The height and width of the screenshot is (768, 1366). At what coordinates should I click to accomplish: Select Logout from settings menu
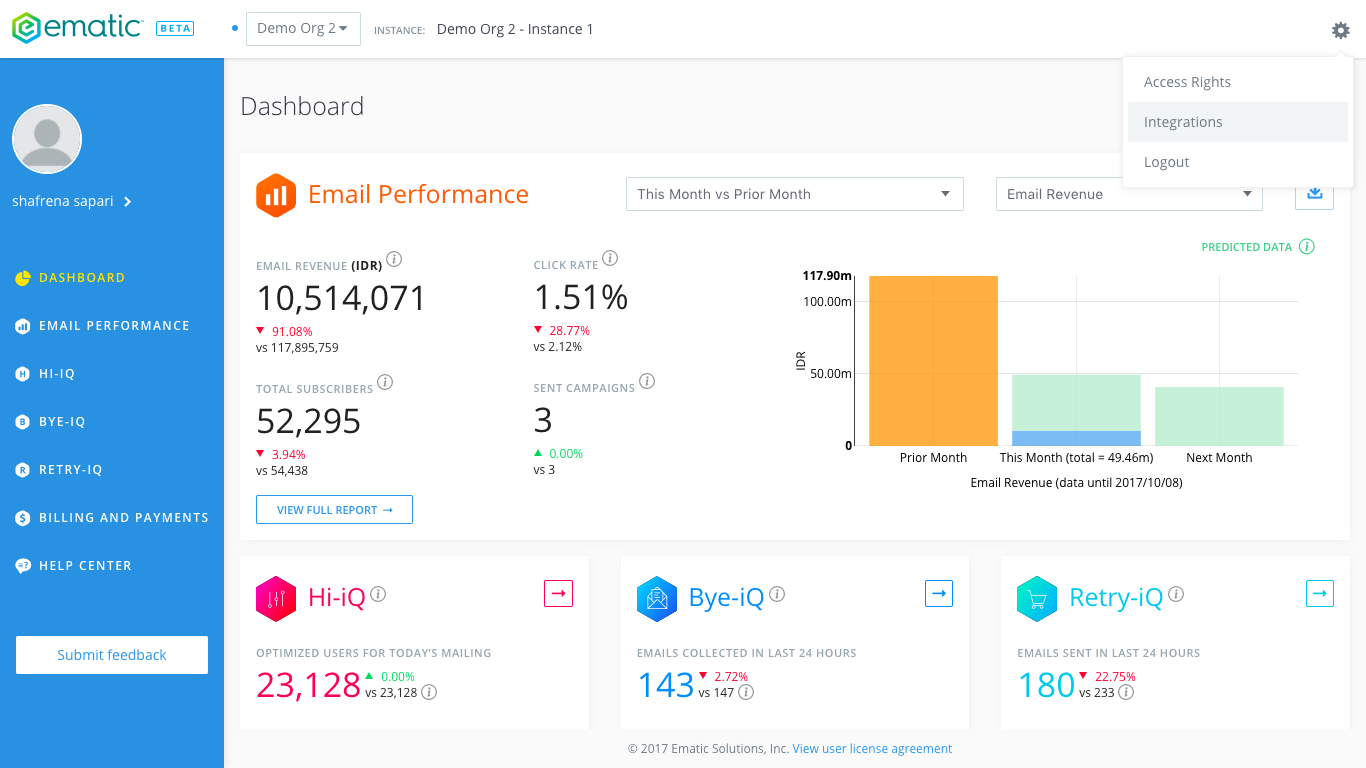(1238, 162)
